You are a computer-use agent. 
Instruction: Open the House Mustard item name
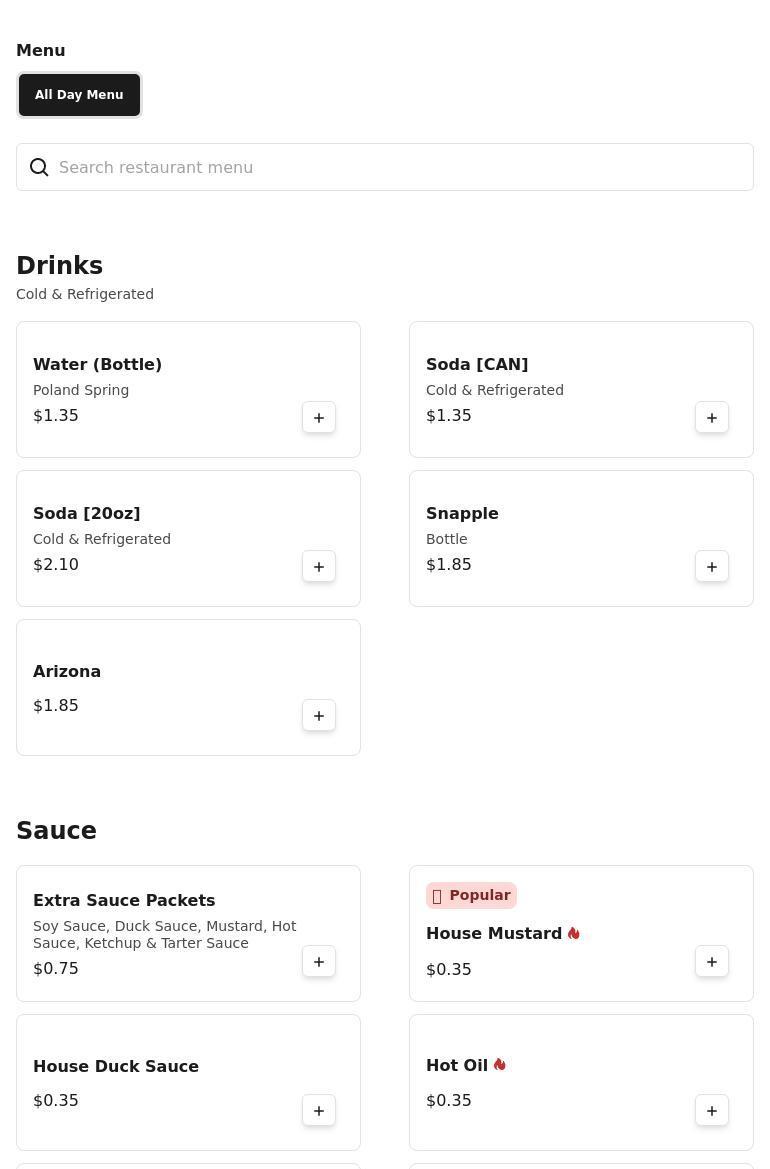(493, 933)
